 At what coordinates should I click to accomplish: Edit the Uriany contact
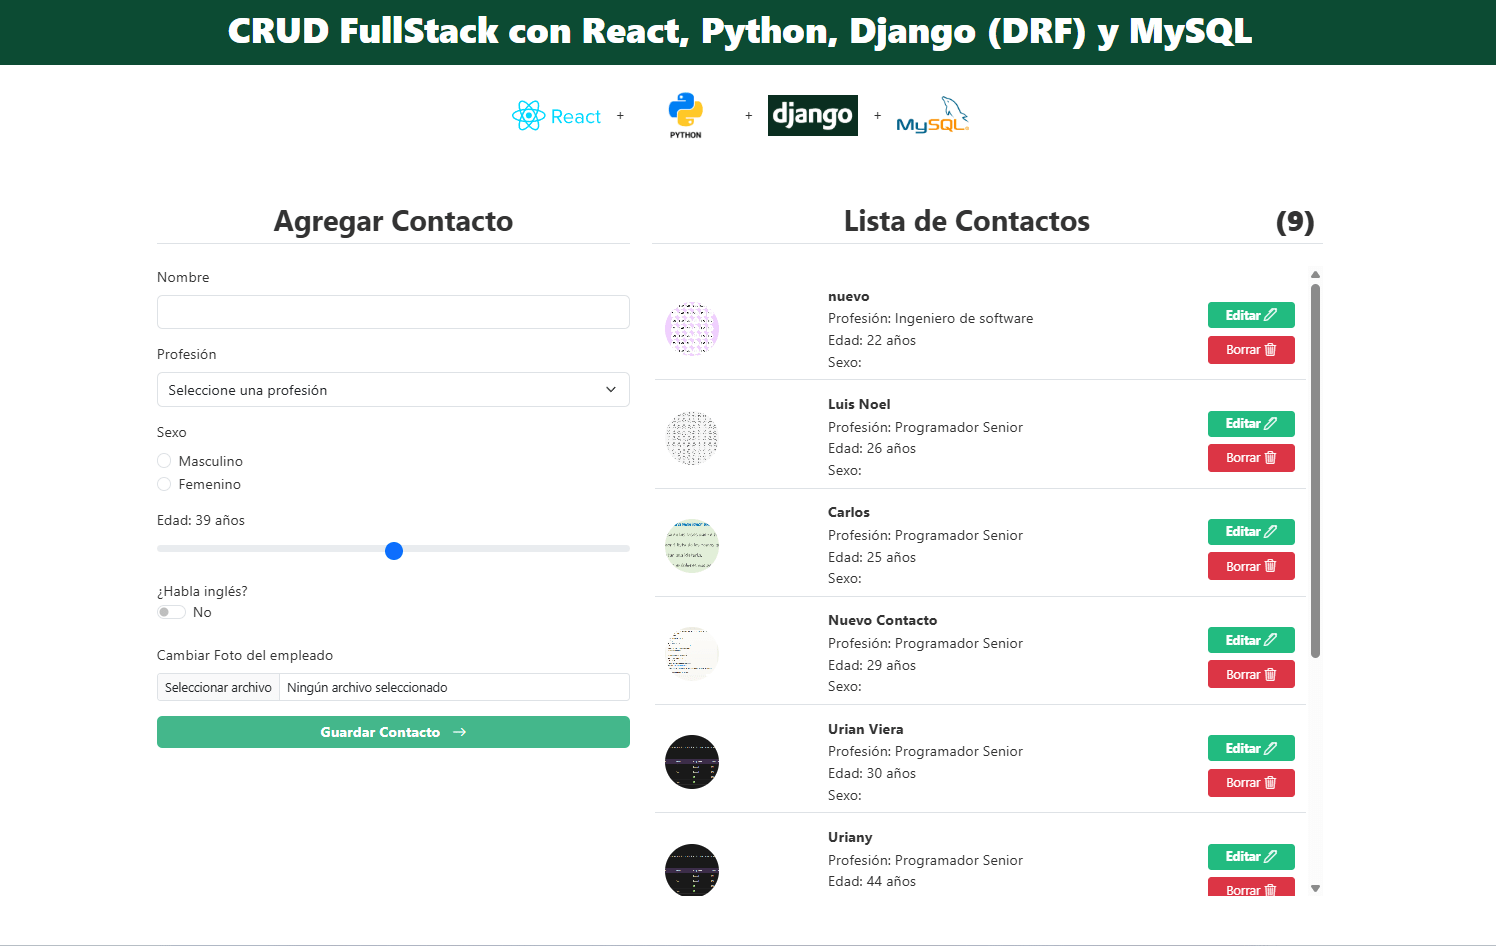point(1251,857)
